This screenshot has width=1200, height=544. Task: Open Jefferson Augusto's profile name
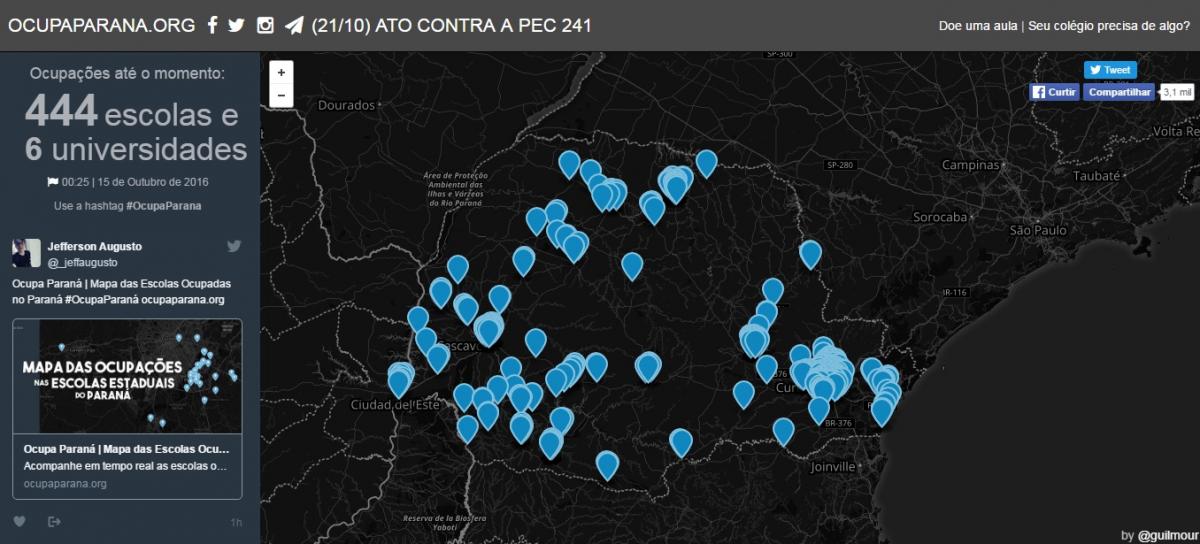[x=94, y=246]
